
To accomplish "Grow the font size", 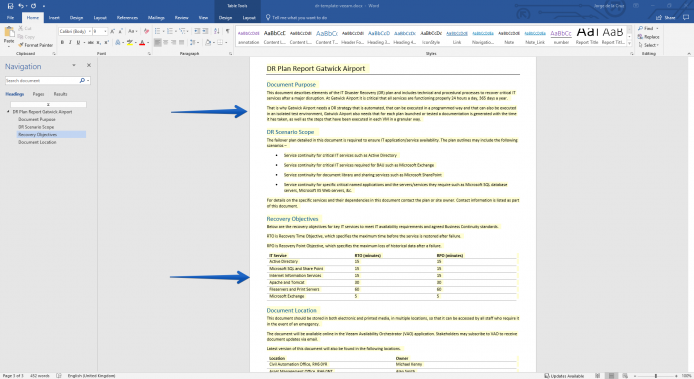I will coord(112,31).
